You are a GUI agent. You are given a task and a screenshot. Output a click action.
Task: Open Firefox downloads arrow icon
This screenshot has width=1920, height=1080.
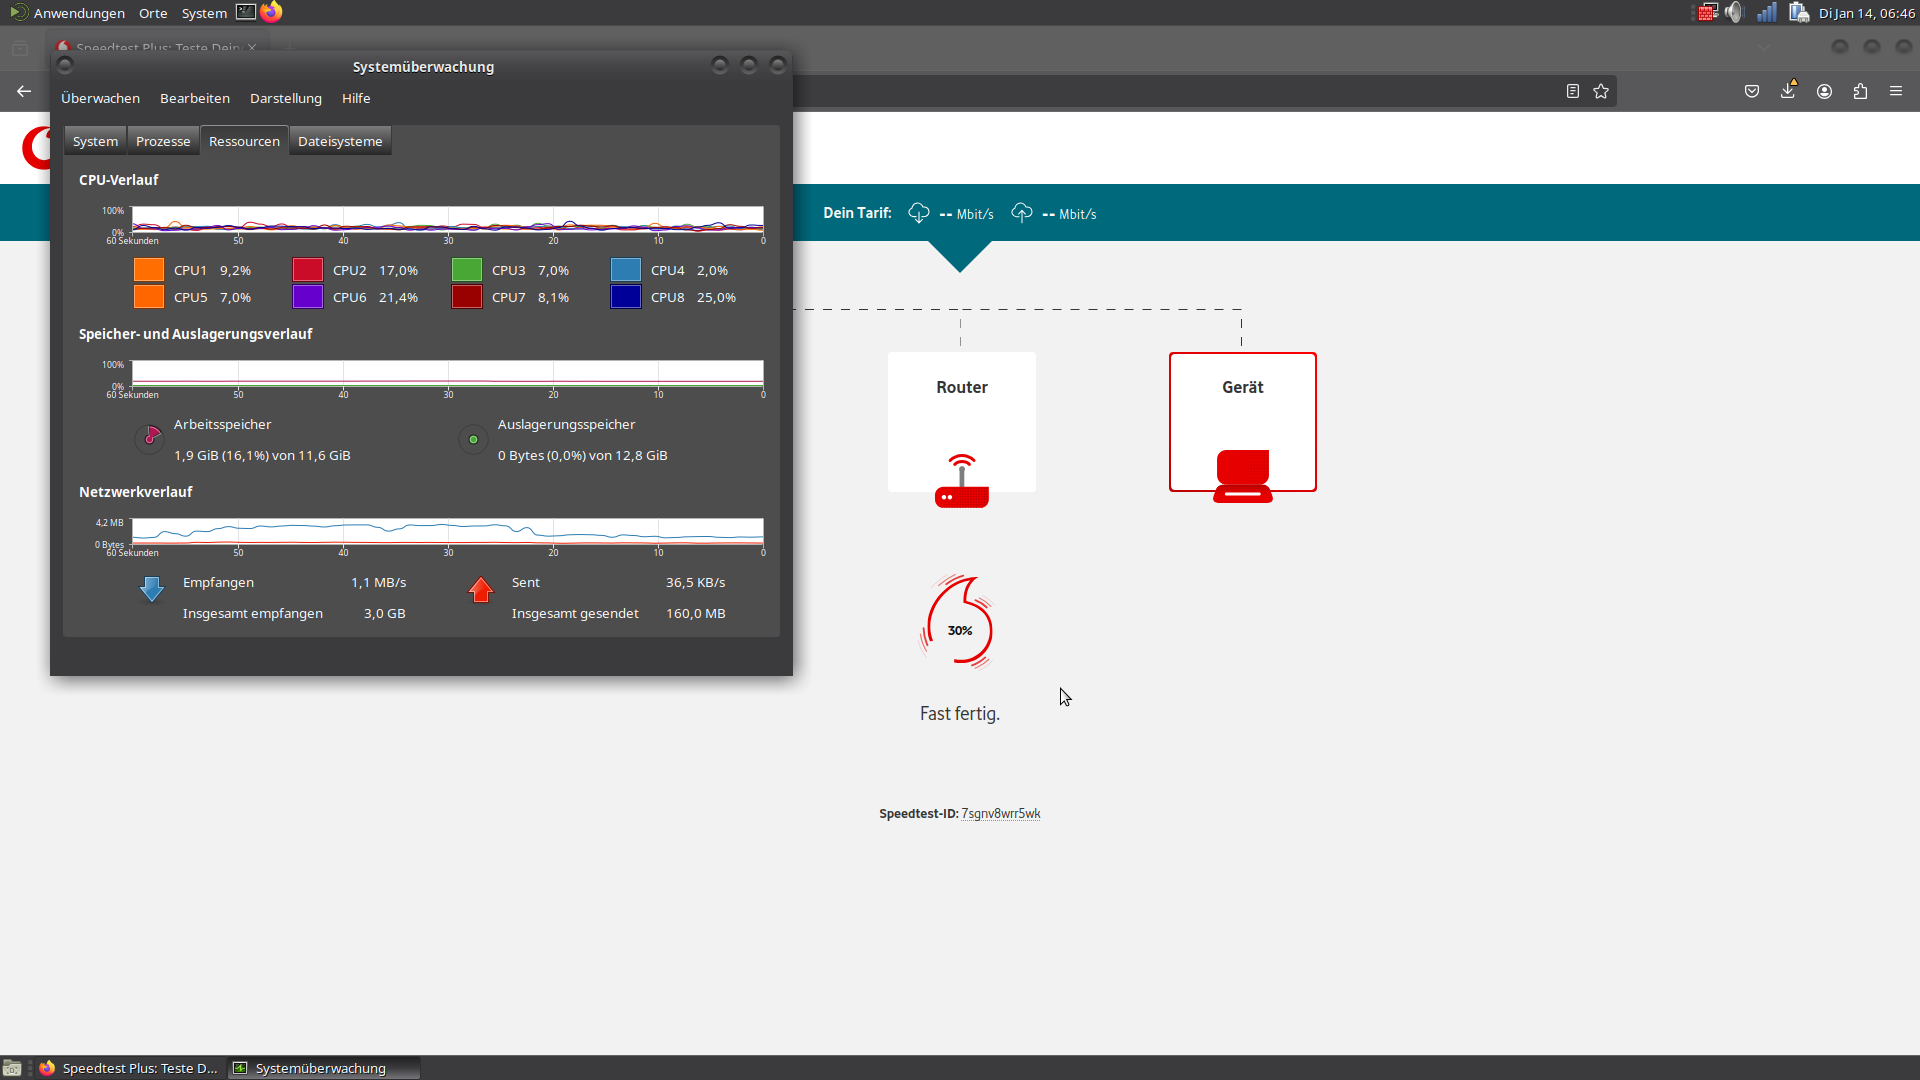1788,91
